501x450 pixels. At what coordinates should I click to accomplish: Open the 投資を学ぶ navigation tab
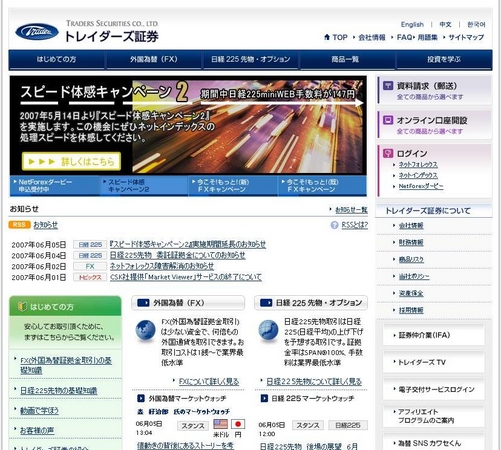click(x=444, y=59)
